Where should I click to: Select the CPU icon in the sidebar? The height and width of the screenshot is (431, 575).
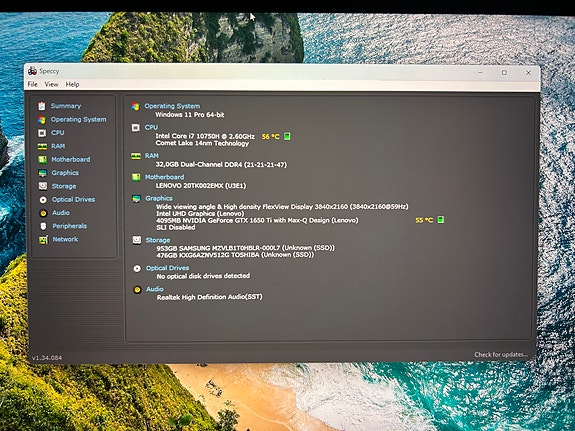point(42,133)
